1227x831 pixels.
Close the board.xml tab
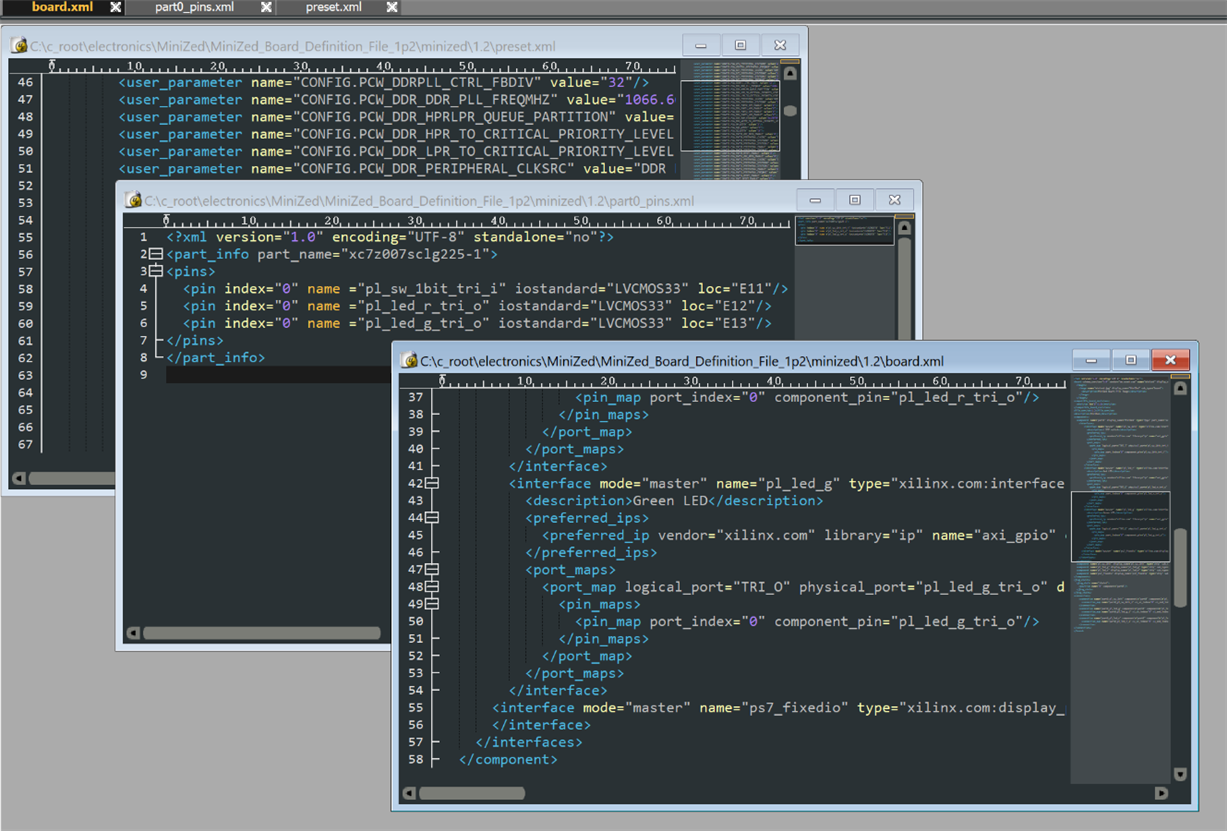point(116,7)
